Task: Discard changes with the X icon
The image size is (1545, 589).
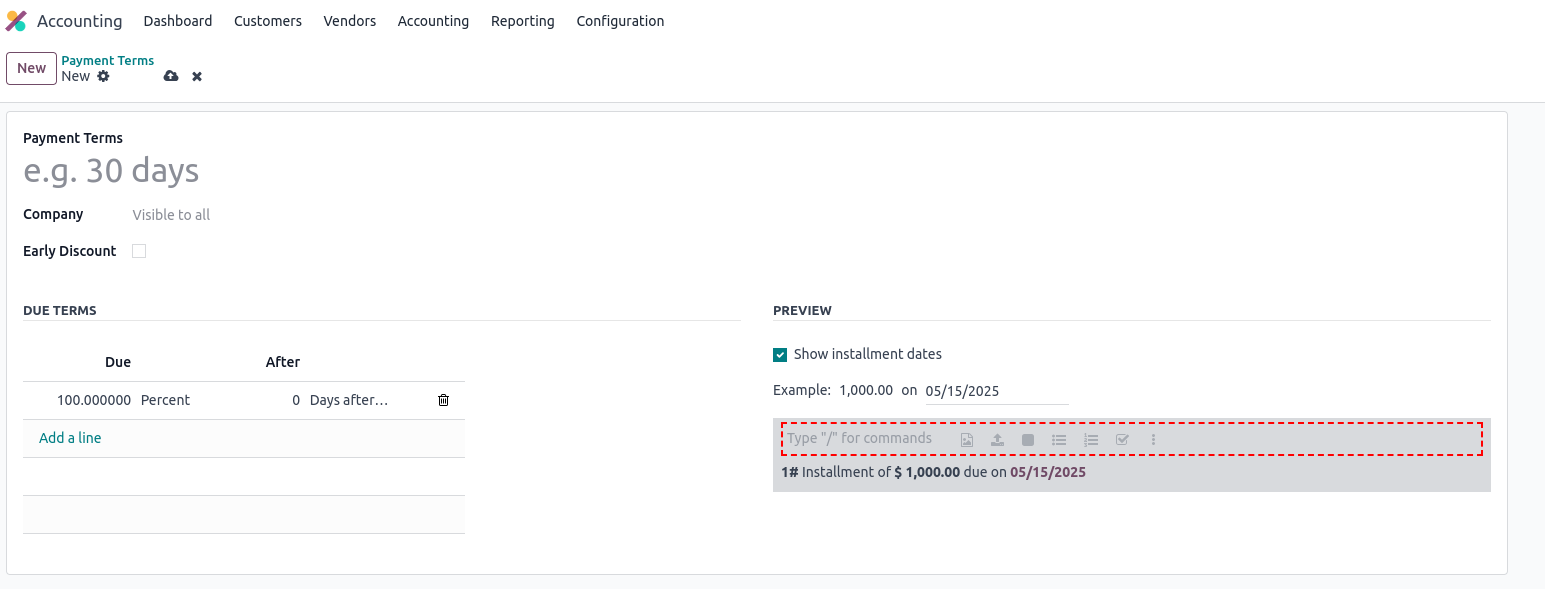Action: click(197, 76)
